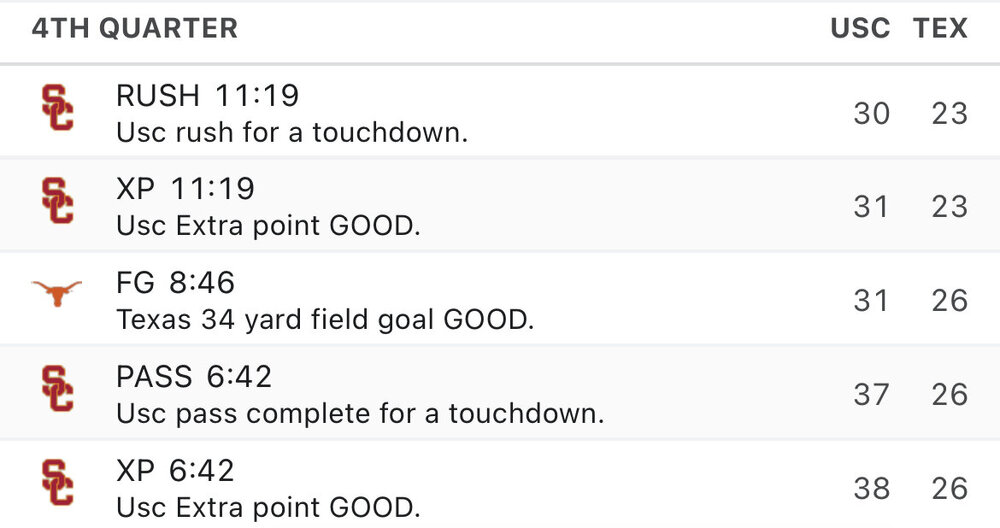Open the XP 6:42 play title
This screenshot has height=528, width=1000.
click(176, 470)
